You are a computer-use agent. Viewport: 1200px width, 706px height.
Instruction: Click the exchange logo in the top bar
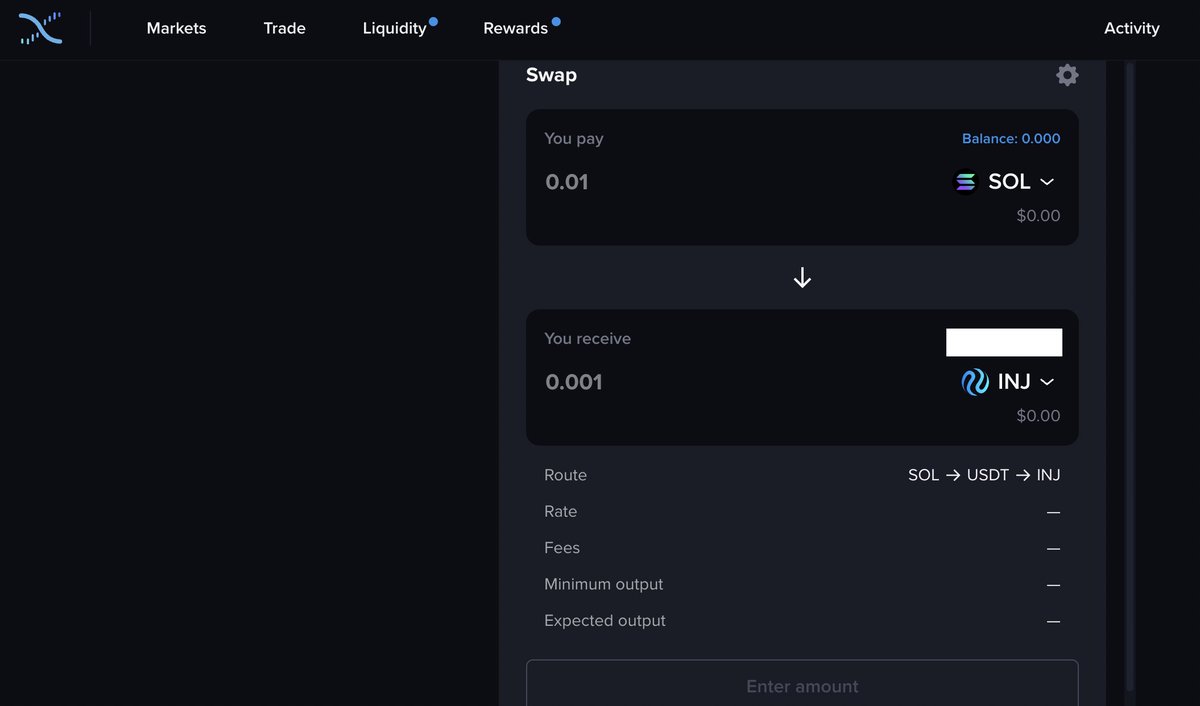[x=40, y=28]
